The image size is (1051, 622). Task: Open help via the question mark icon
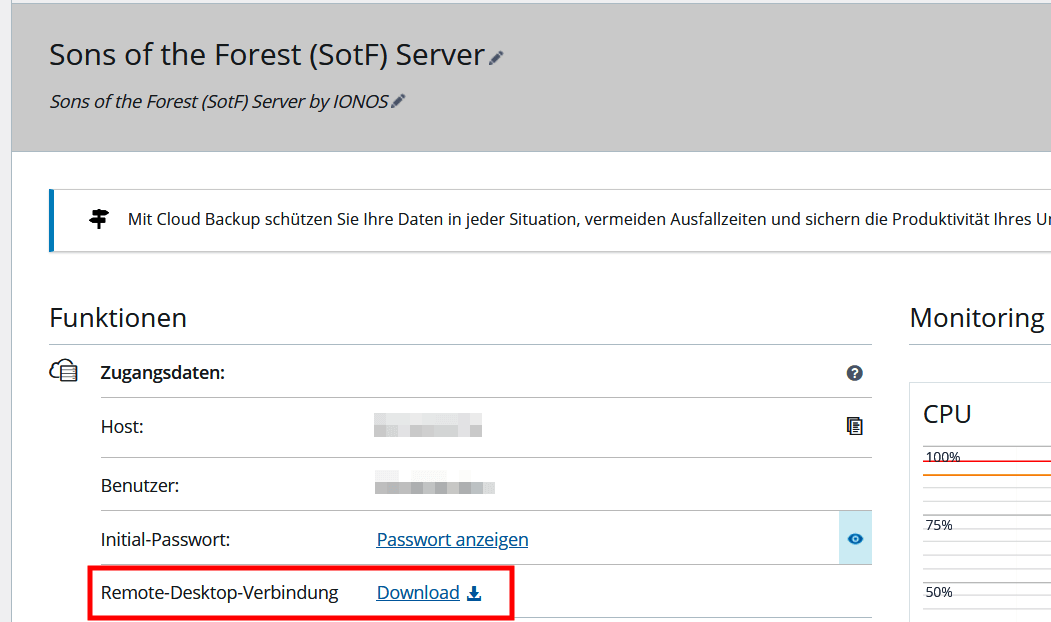(x=854, y=372)
